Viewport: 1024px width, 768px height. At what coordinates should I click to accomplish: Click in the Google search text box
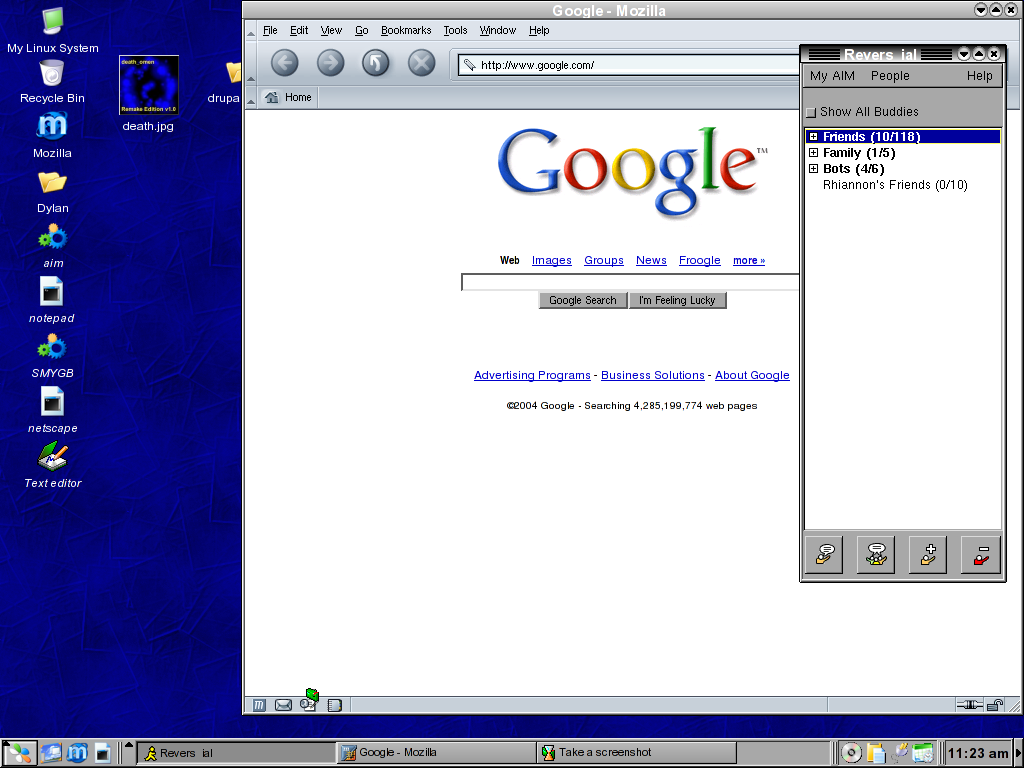pyautogui.click(x=630, y=282)
